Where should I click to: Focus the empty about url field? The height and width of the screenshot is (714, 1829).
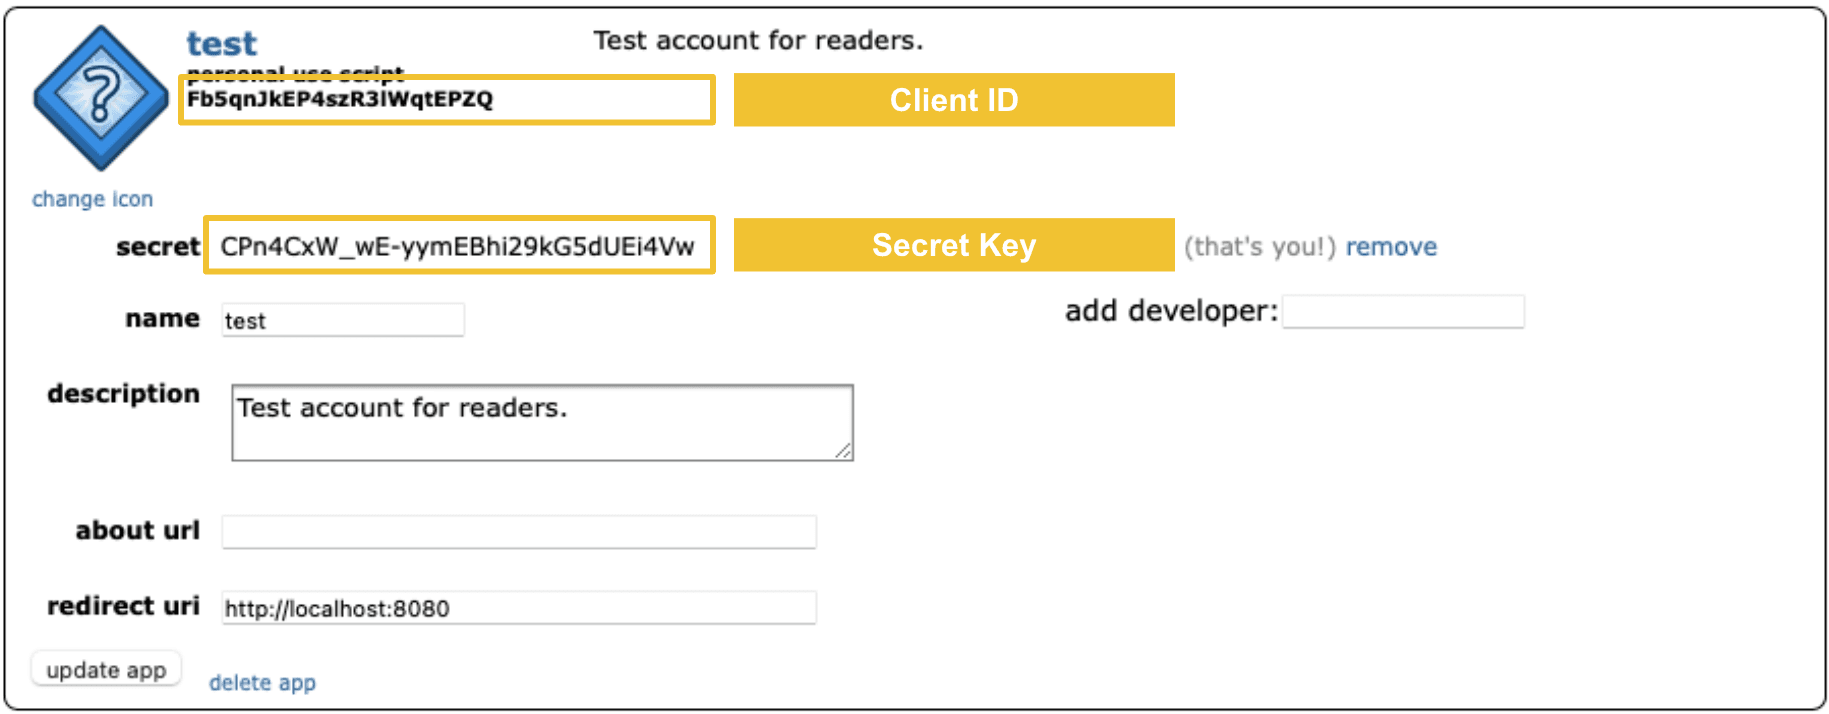tap(518, 532)
